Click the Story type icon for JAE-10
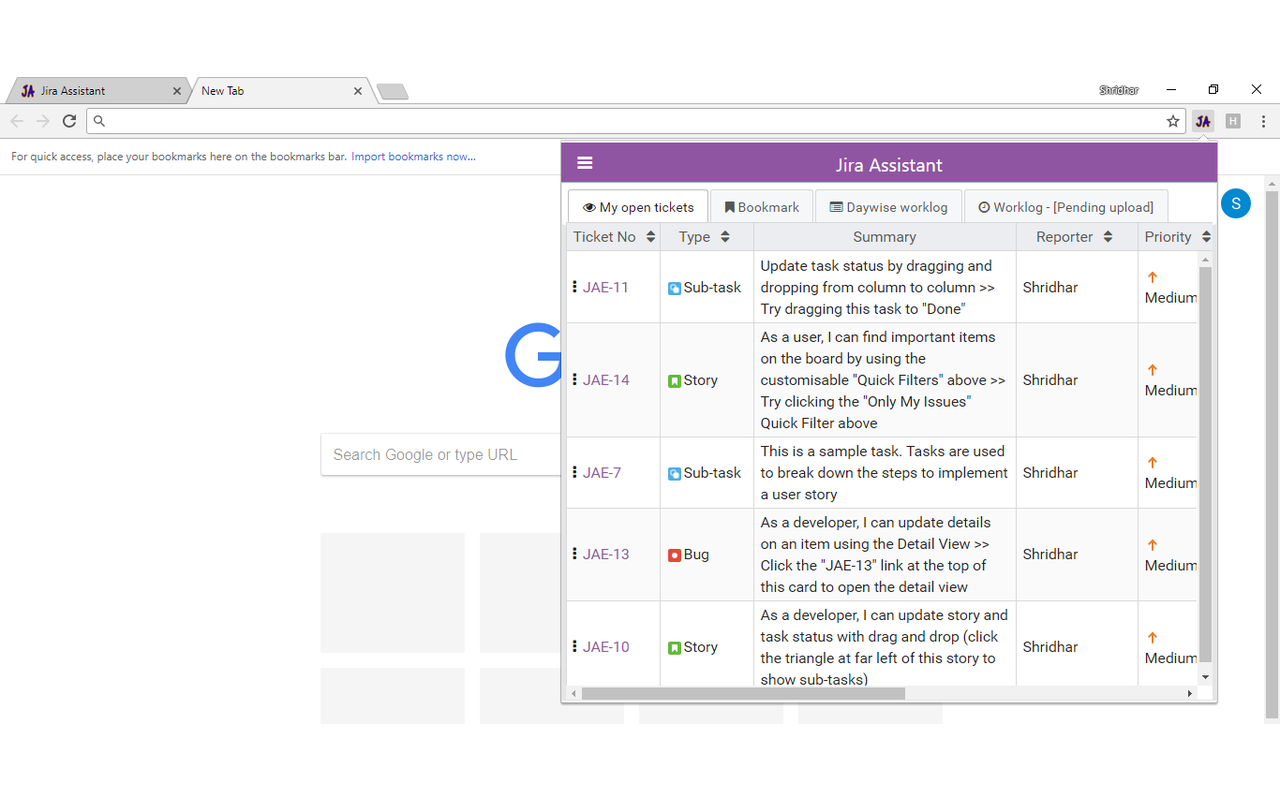 click(x=674, y=648)
